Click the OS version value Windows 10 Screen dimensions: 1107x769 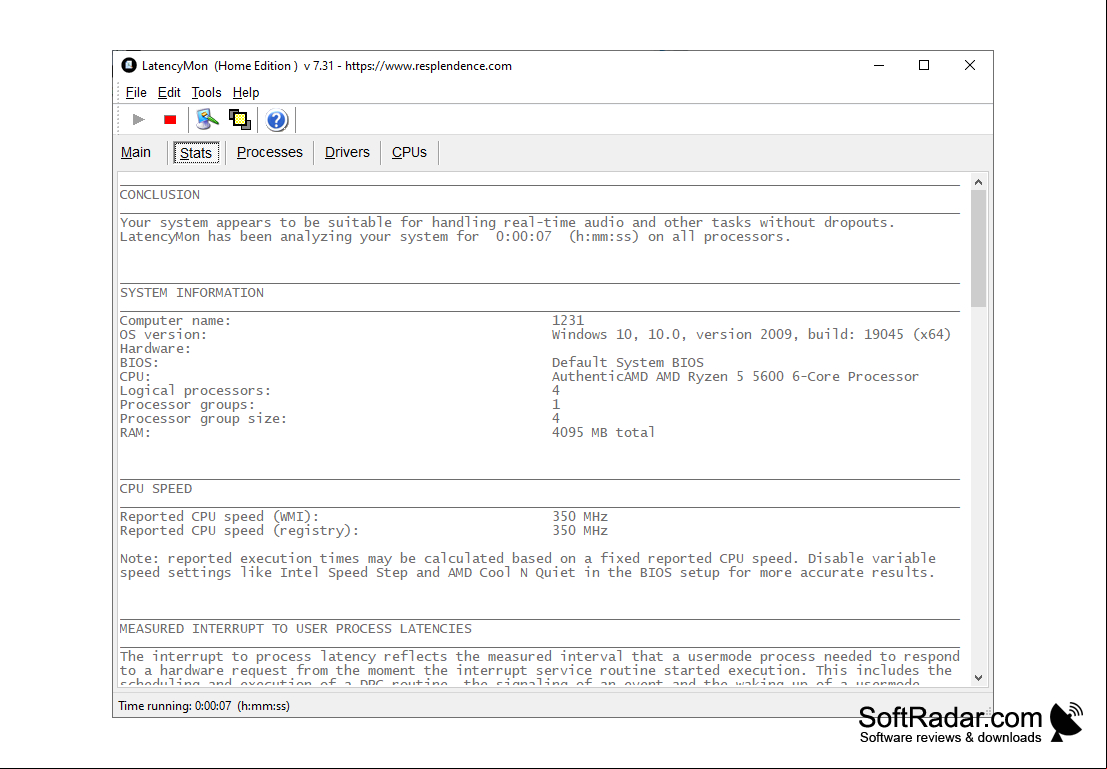(751, 335)
